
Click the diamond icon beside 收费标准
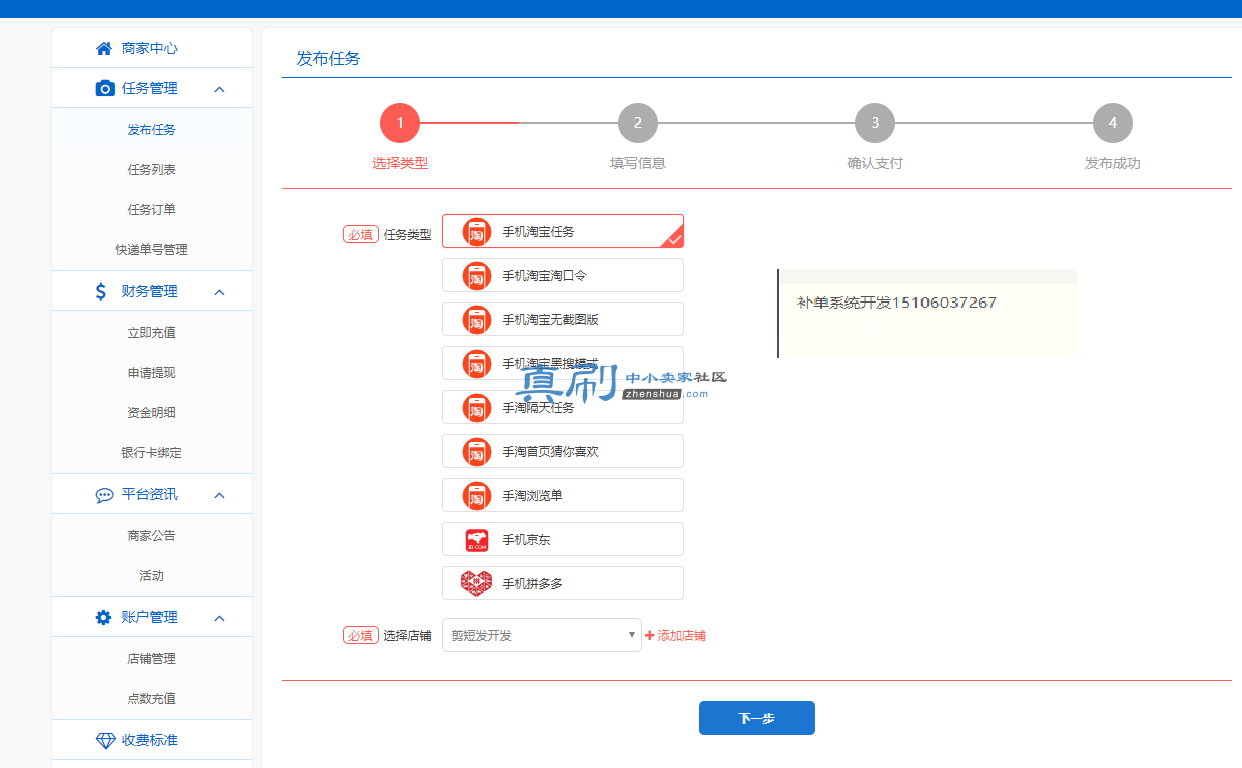[x=105, y=740]
